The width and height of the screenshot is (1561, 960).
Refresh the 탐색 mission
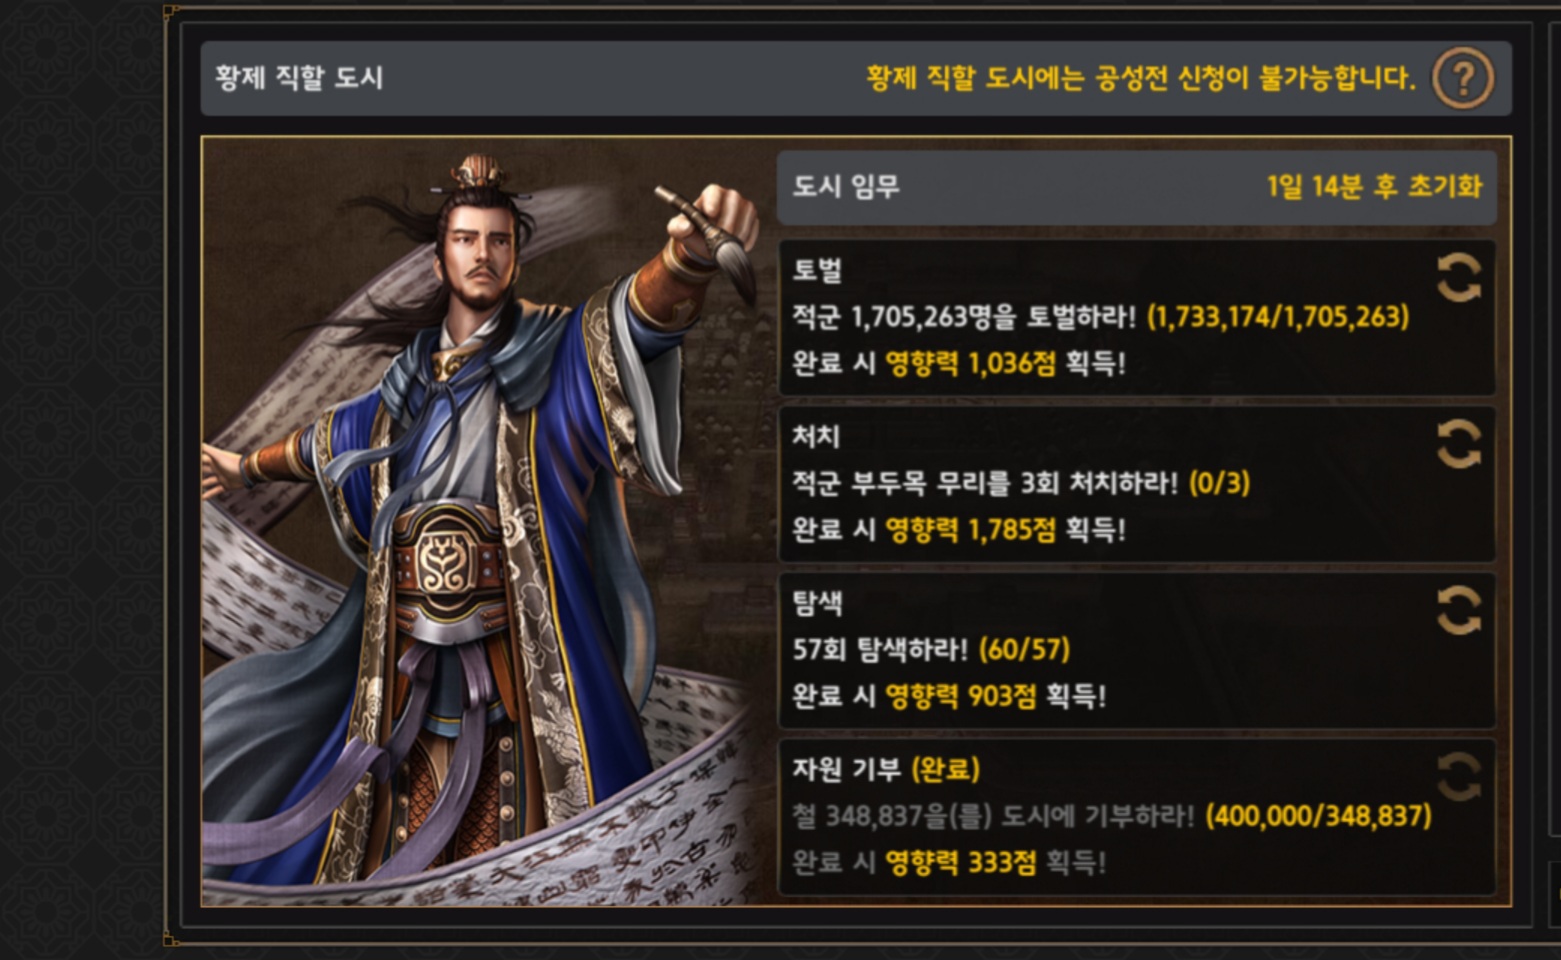(1459, 609)
